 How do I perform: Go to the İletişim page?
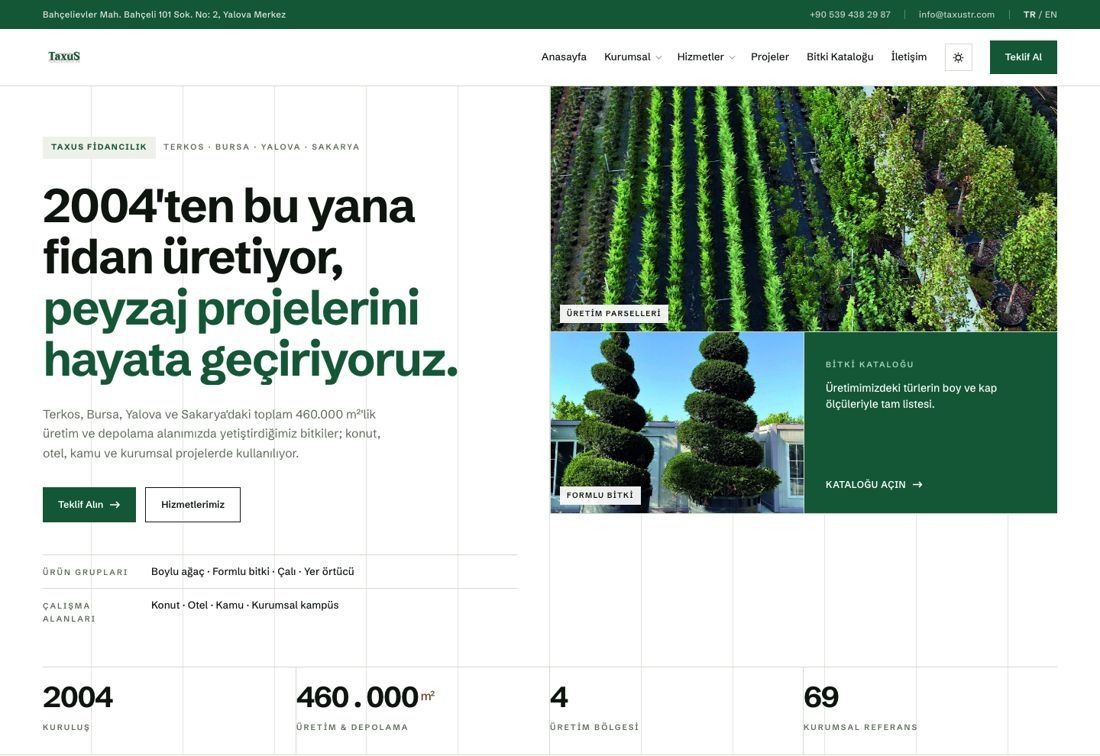tap(908, 57)
